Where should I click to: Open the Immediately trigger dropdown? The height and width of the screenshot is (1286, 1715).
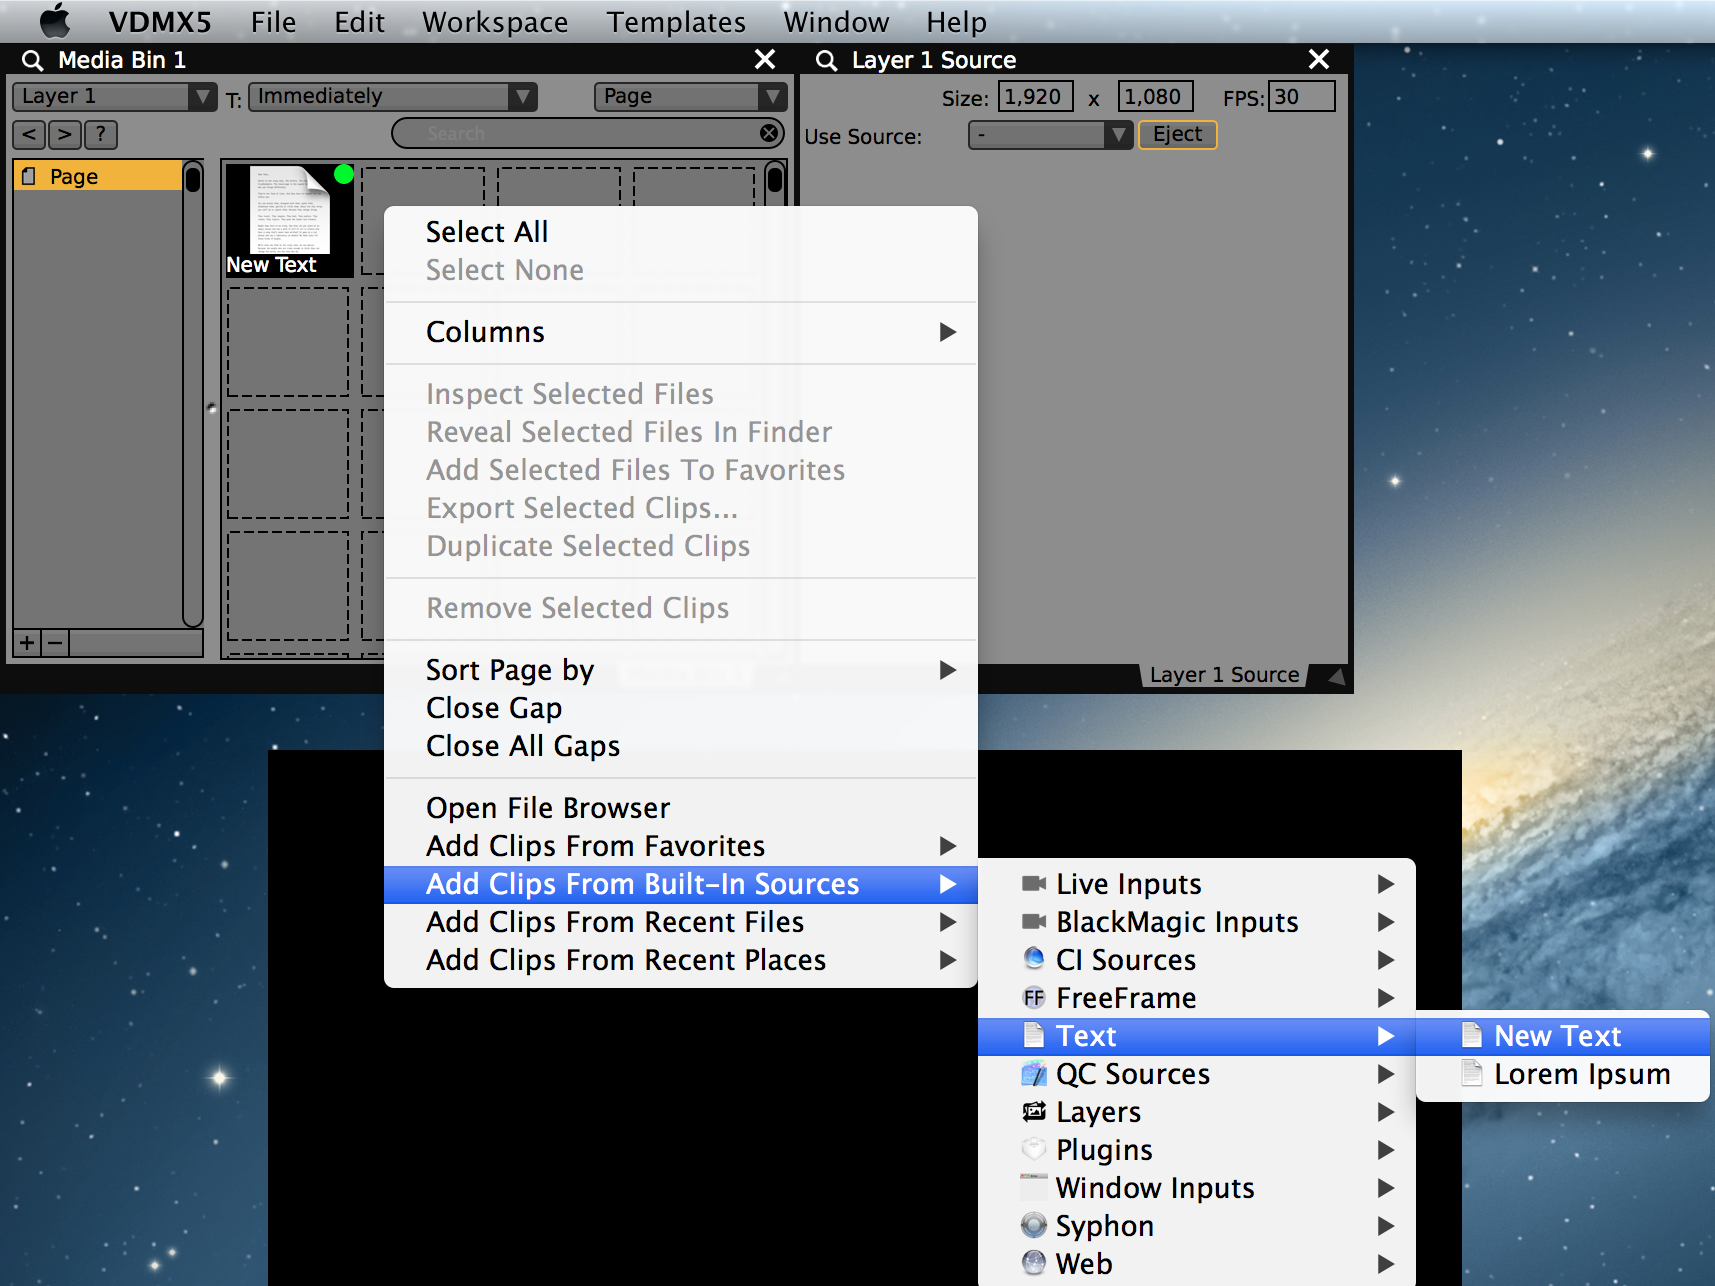pyautogui.click(x=393, y=96)
